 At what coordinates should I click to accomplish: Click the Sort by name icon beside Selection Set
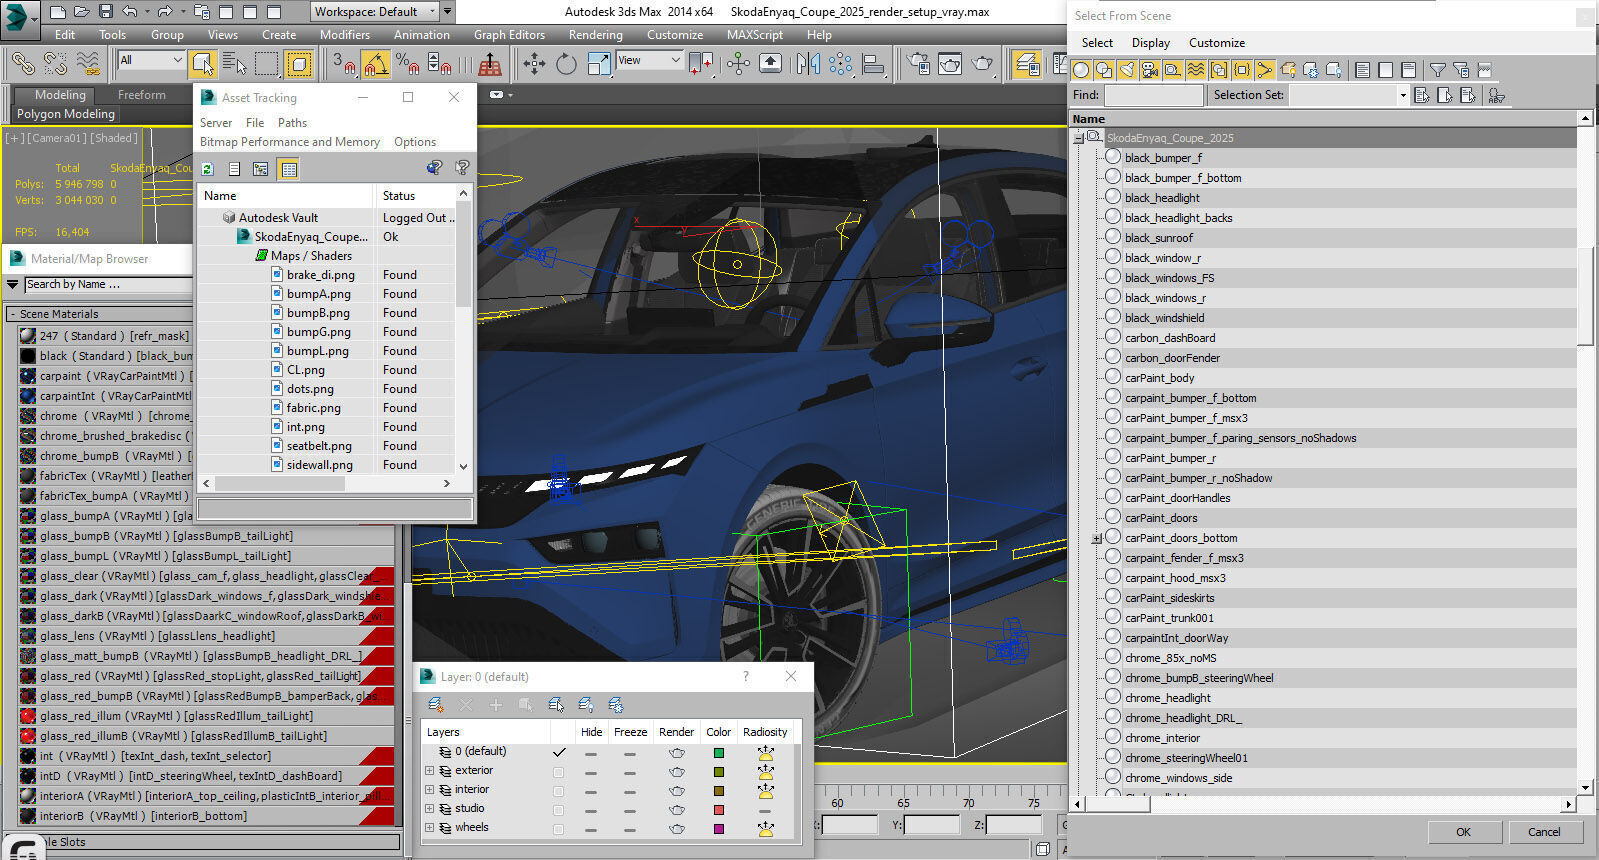pyautogui.click(x=1497, y=95)
